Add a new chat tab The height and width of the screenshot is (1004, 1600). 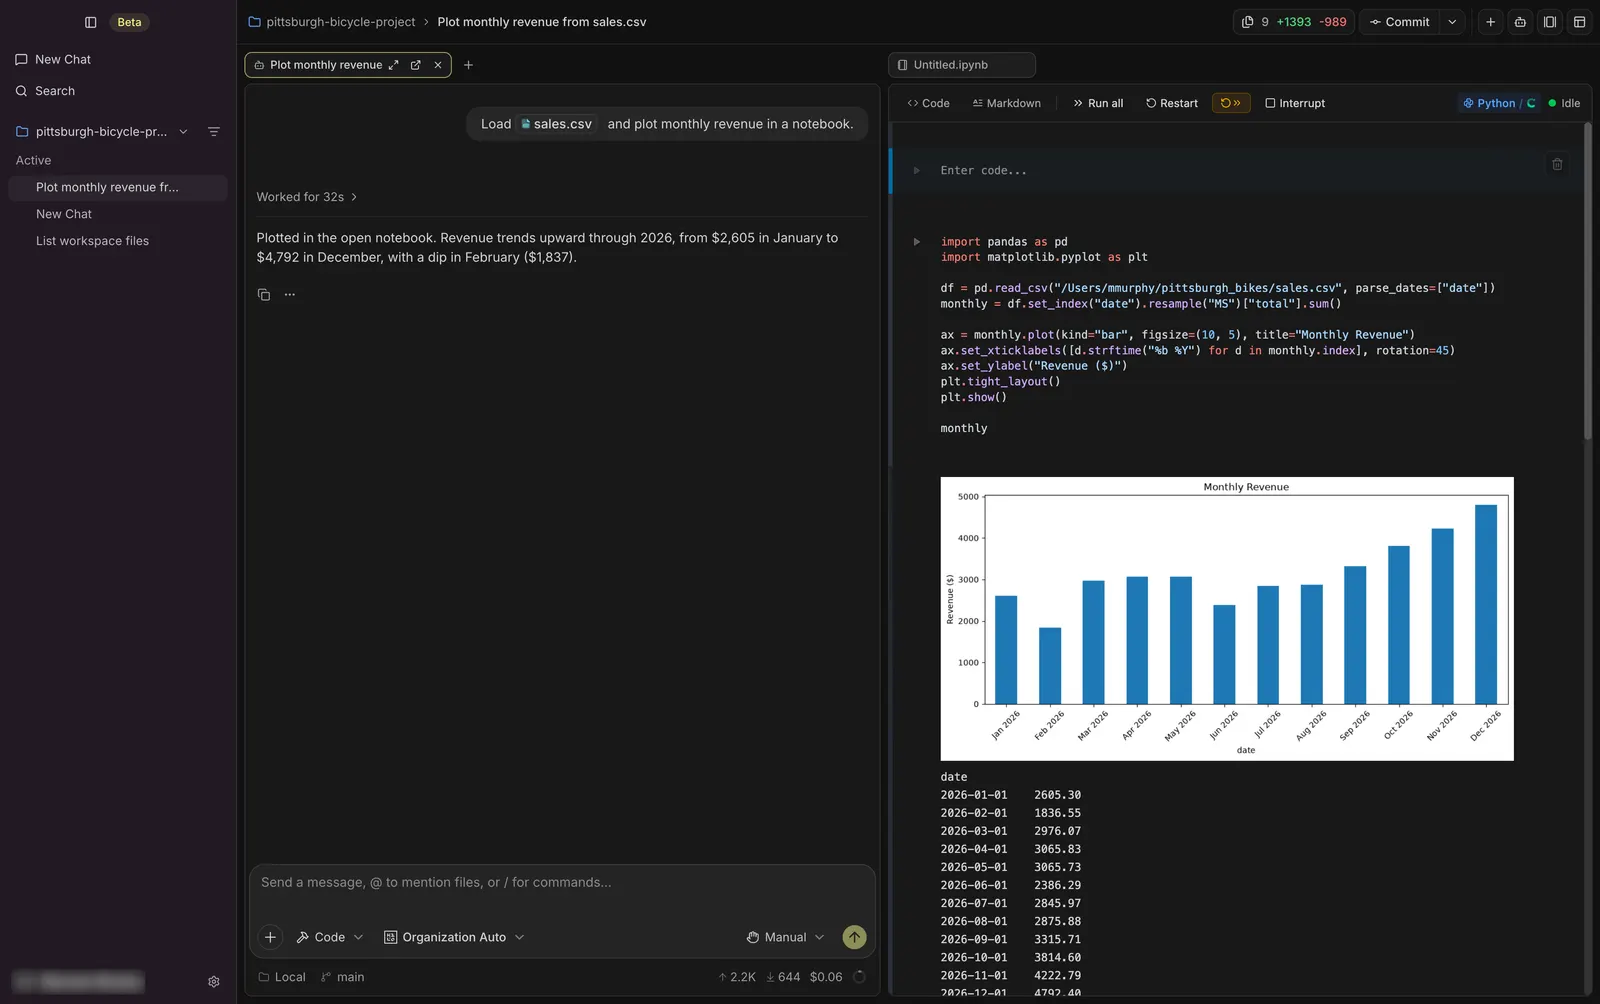[x=468, y=65]
